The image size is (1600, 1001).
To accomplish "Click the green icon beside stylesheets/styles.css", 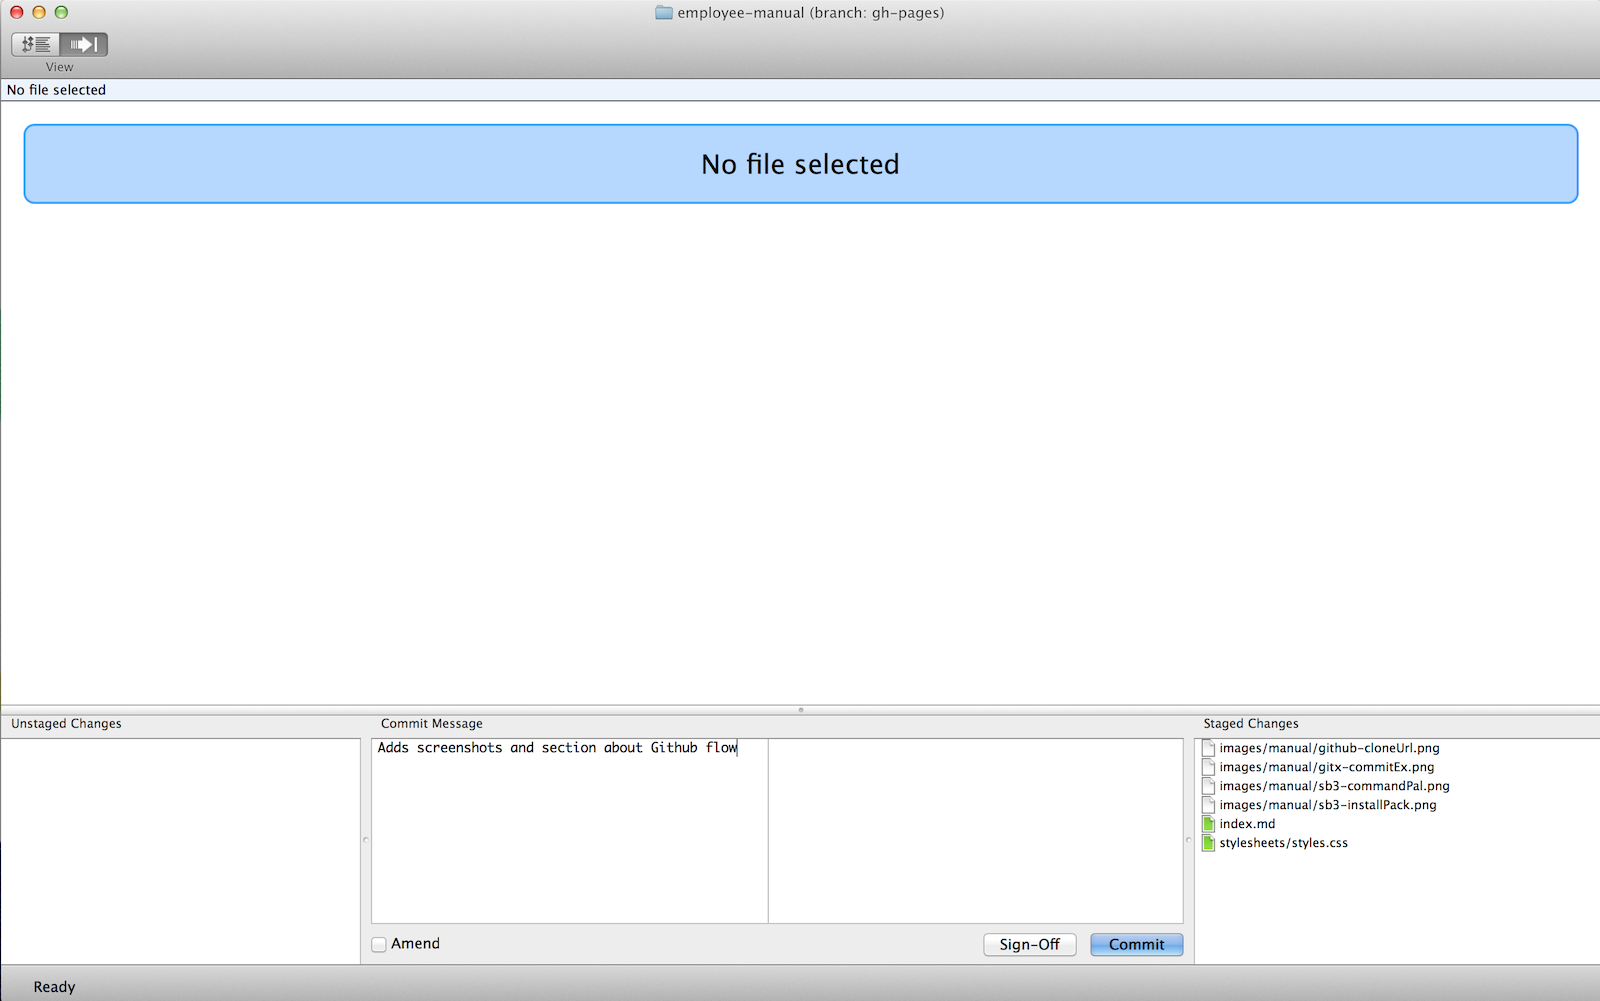I will coord(1208,843).
